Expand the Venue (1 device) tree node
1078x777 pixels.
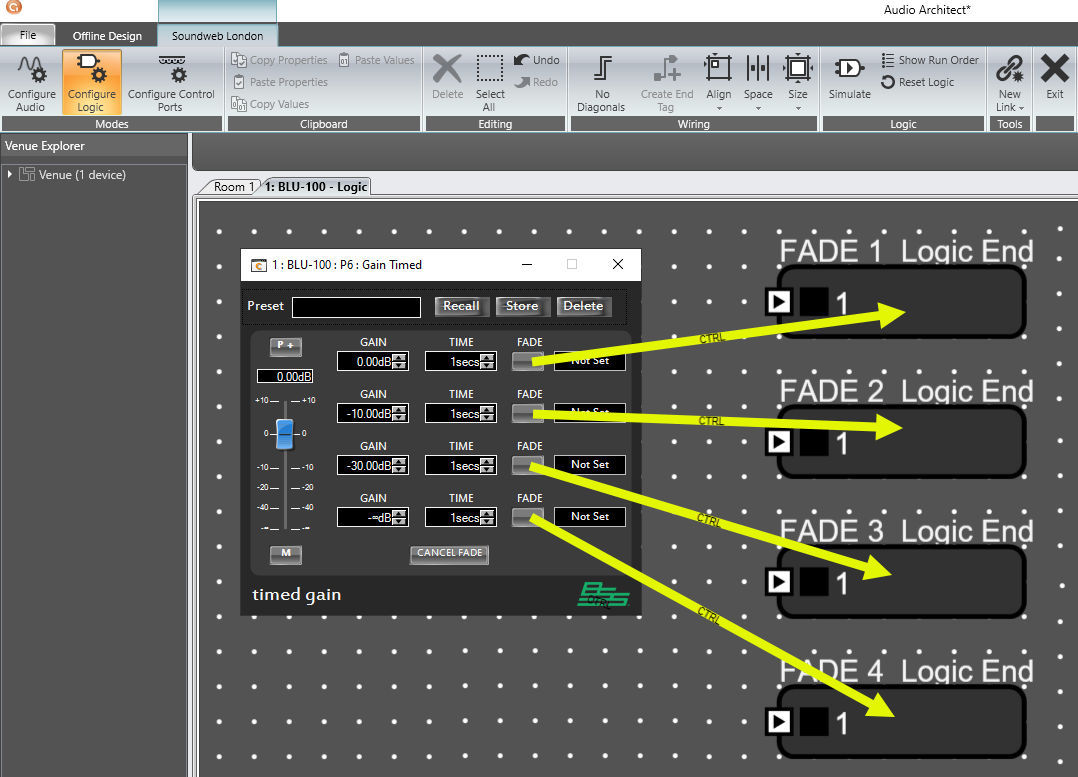click(x=10, y=175)
